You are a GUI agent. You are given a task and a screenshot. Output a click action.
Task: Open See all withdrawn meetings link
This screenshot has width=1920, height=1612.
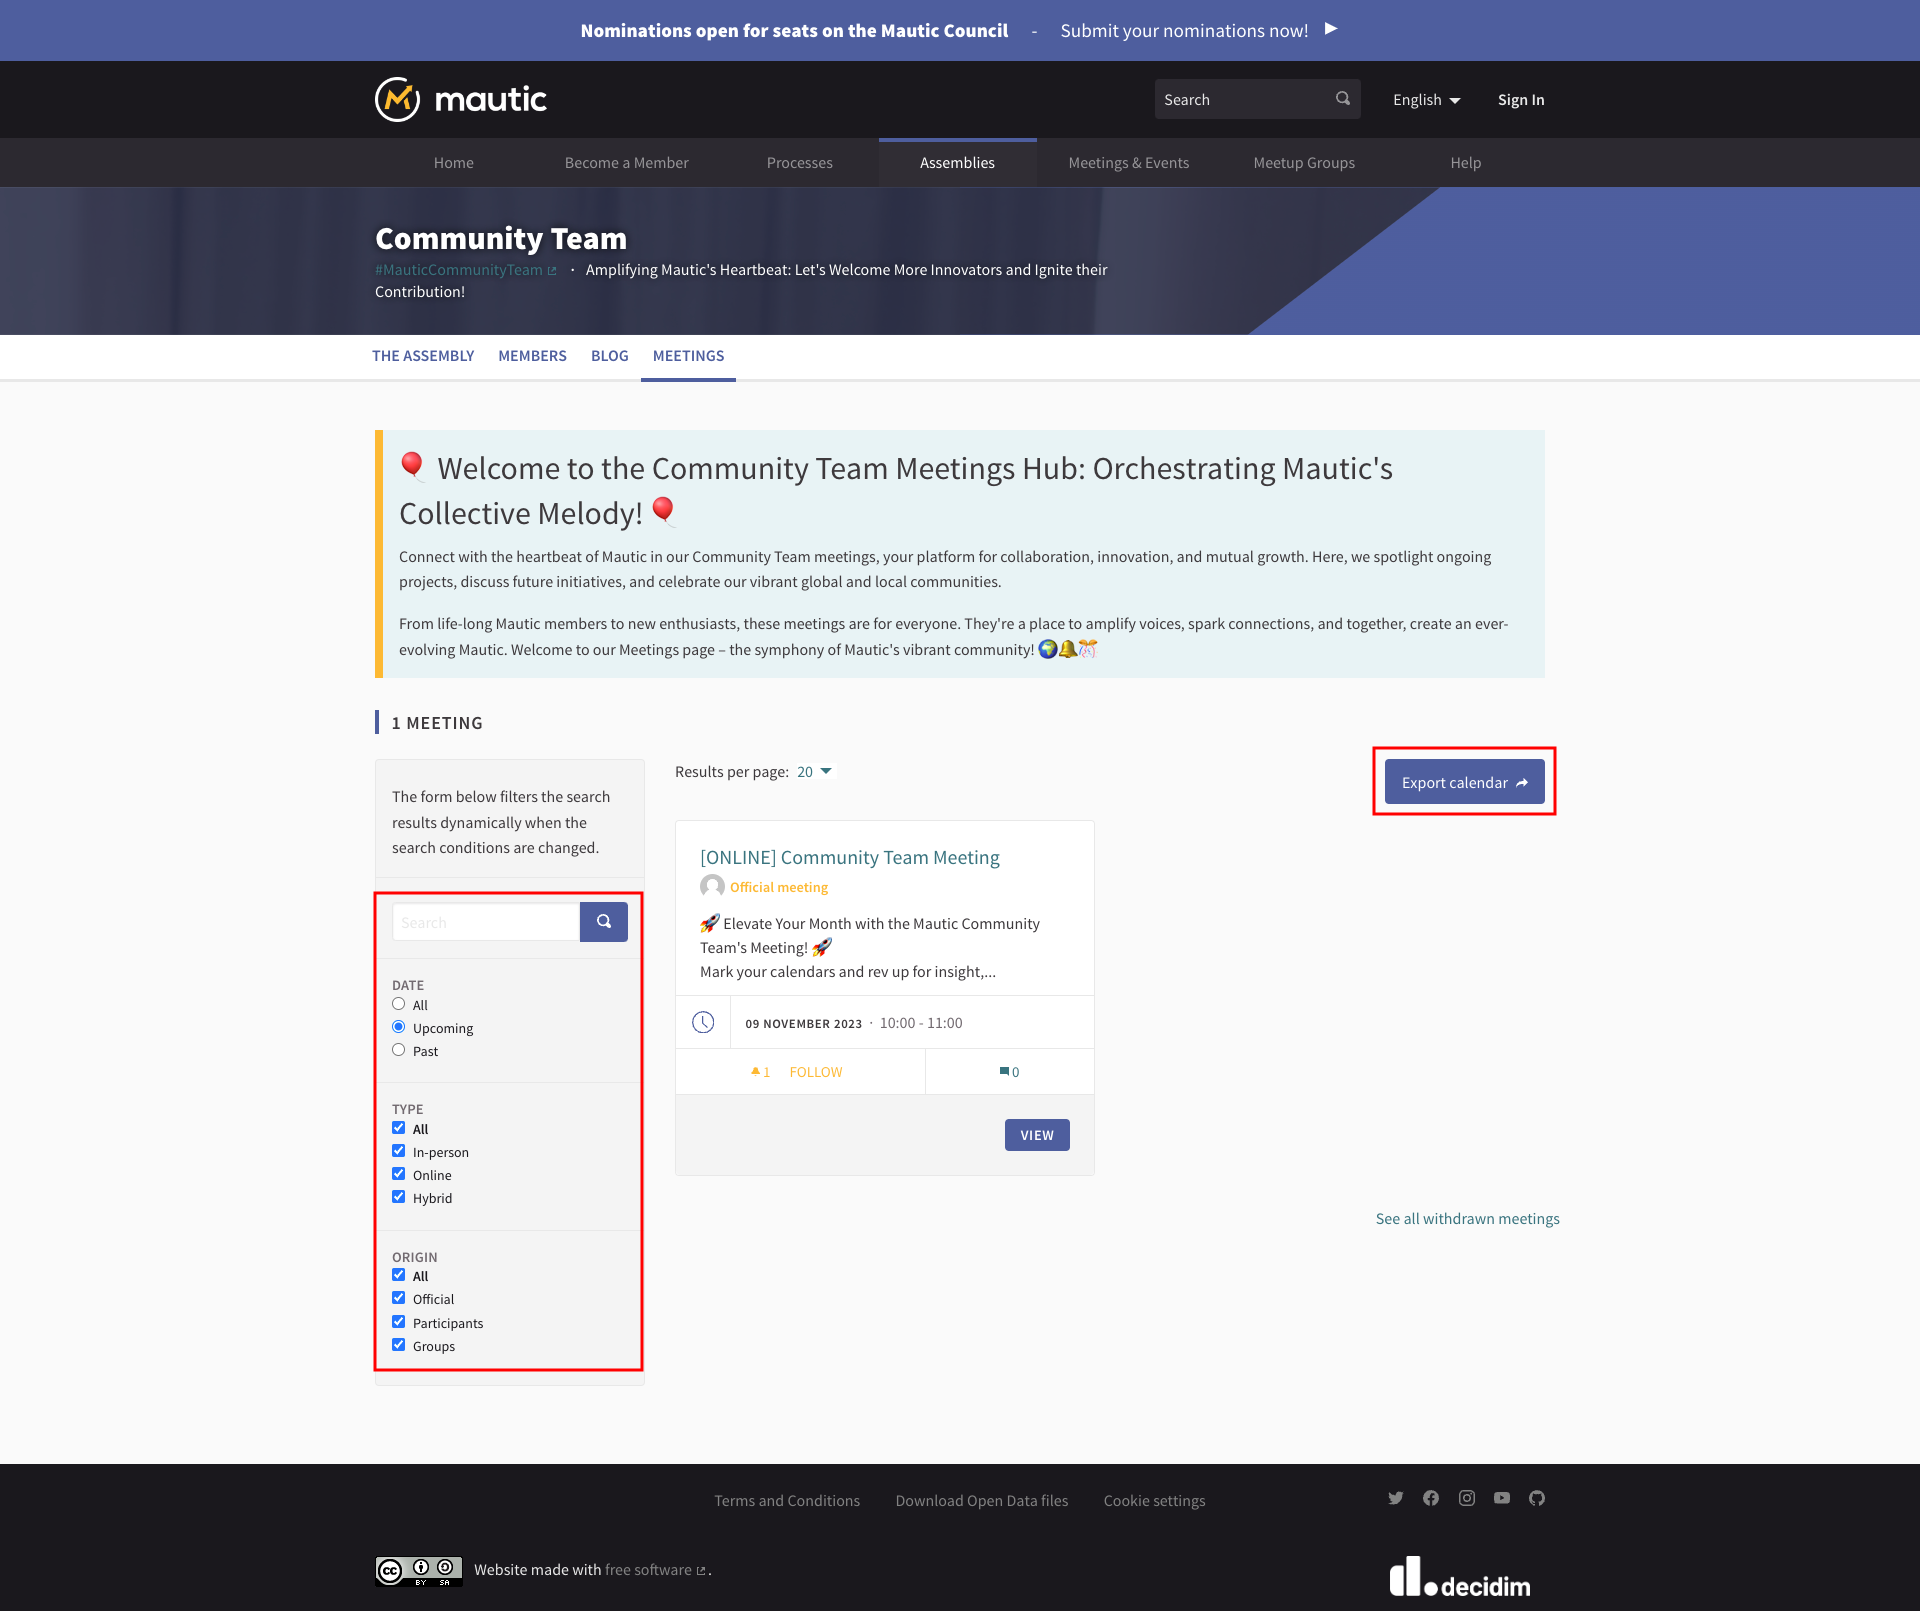1467,1219
